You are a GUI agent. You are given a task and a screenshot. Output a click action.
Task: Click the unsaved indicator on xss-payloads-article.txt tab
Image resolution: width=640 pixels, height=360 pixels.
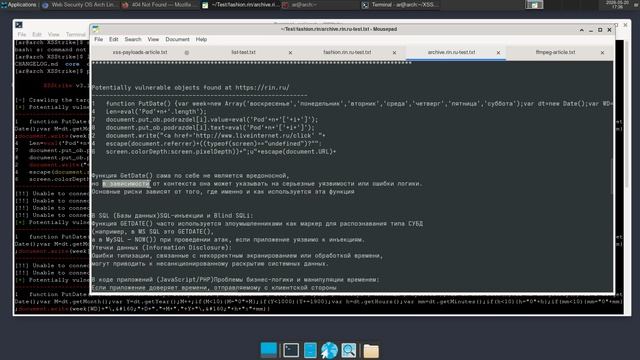coord(187,53)
